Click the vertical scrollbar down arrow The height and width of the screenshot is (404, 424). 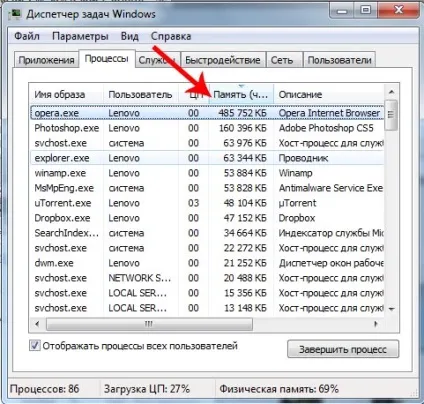392,309
